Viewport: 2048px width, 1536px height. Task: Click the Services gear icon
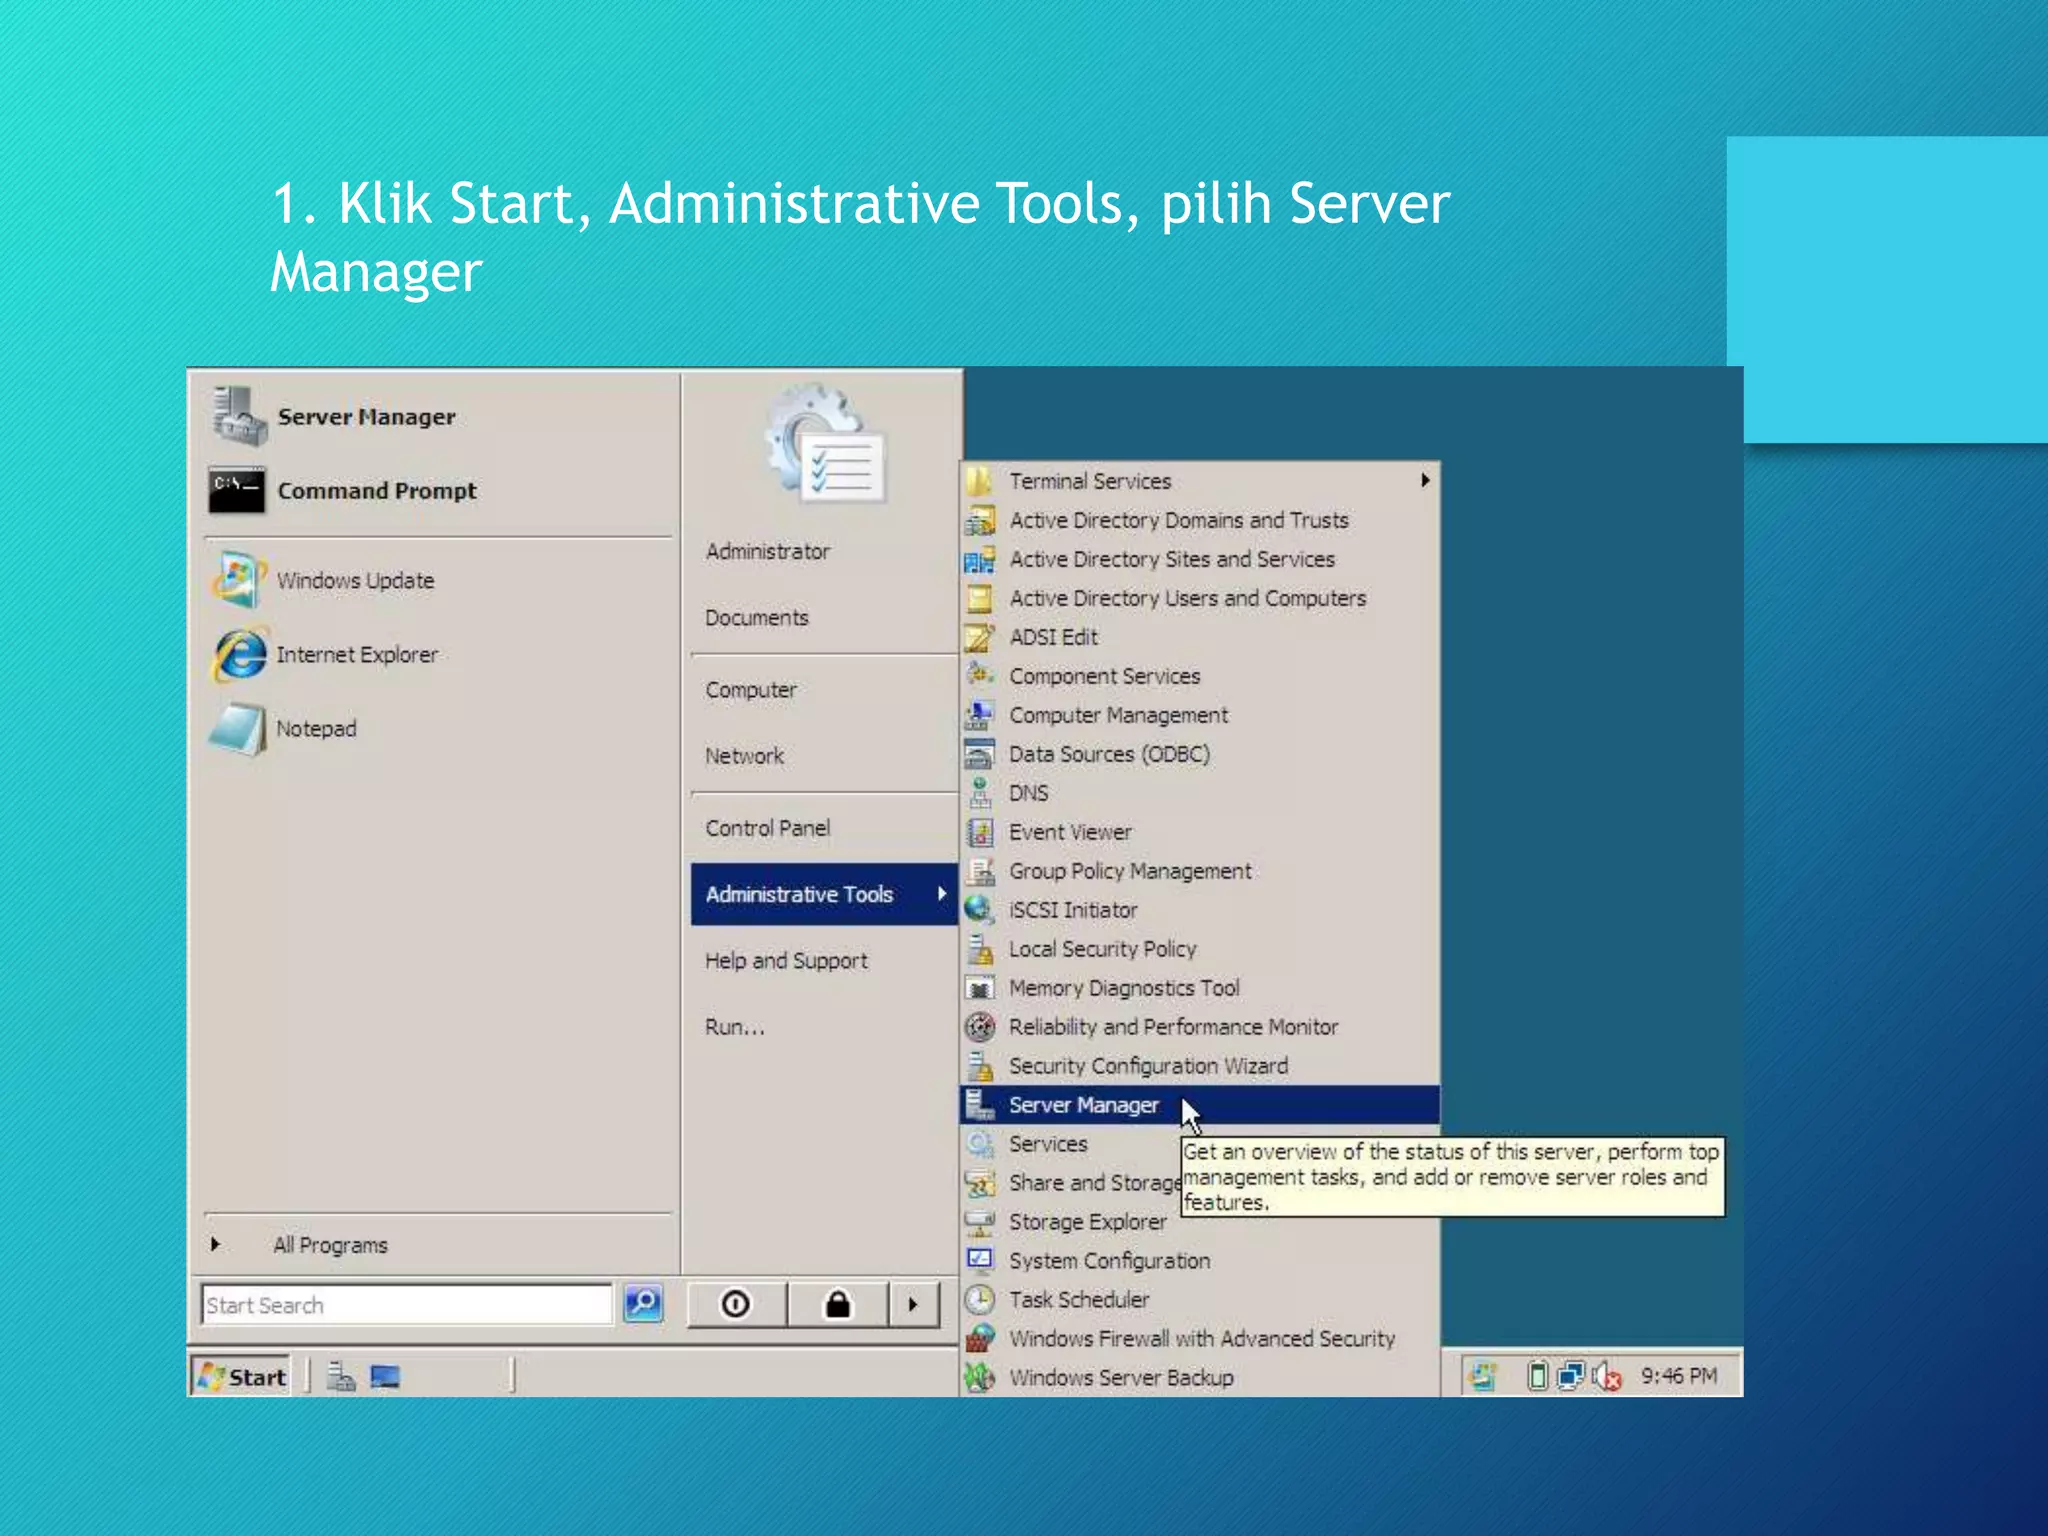click(x=980, y=1144)
